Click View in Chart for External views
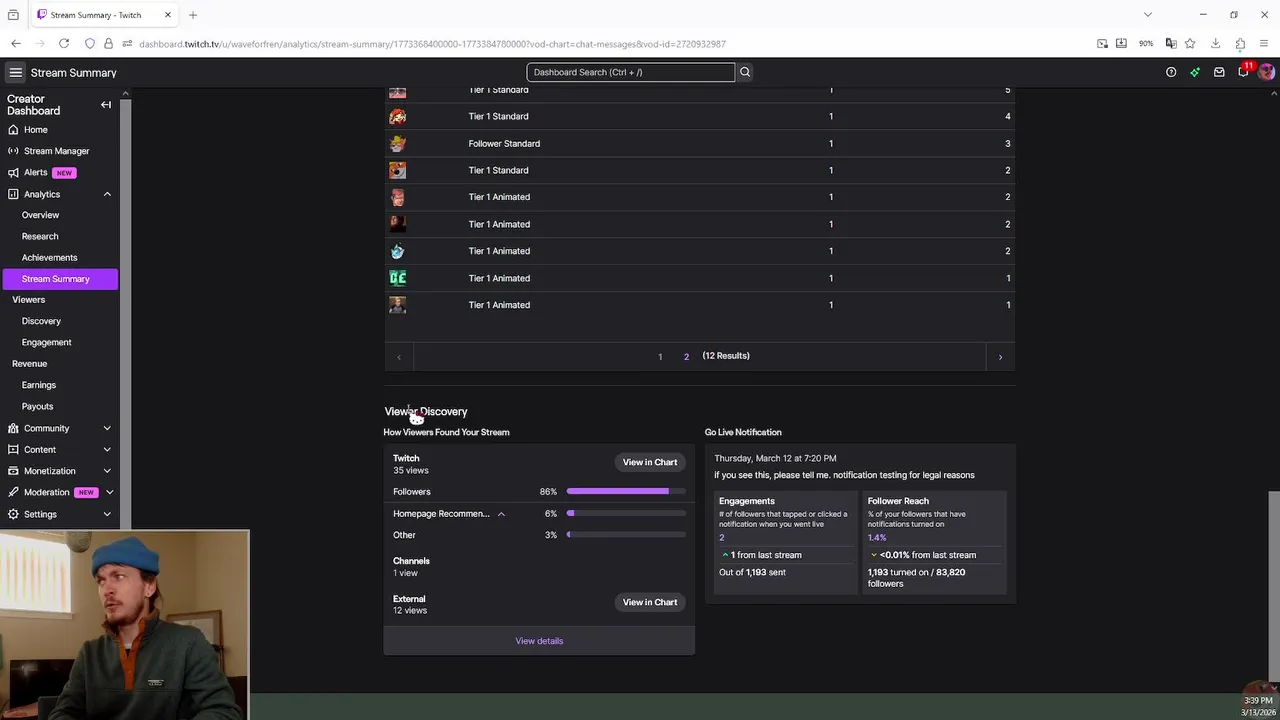Screen dimensions: 1280x720 click(650, 602)
